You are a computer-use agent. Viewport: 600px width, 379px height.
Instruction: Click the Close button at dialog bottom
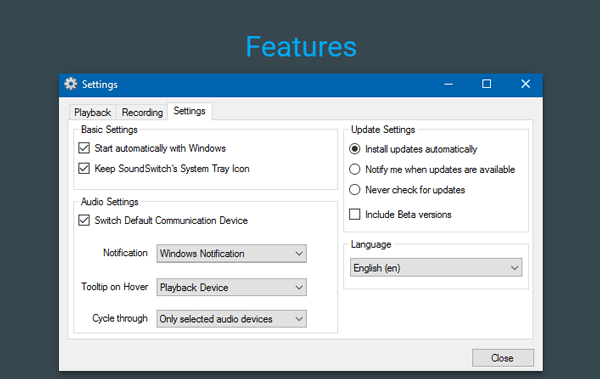click(x=503, y=358)
